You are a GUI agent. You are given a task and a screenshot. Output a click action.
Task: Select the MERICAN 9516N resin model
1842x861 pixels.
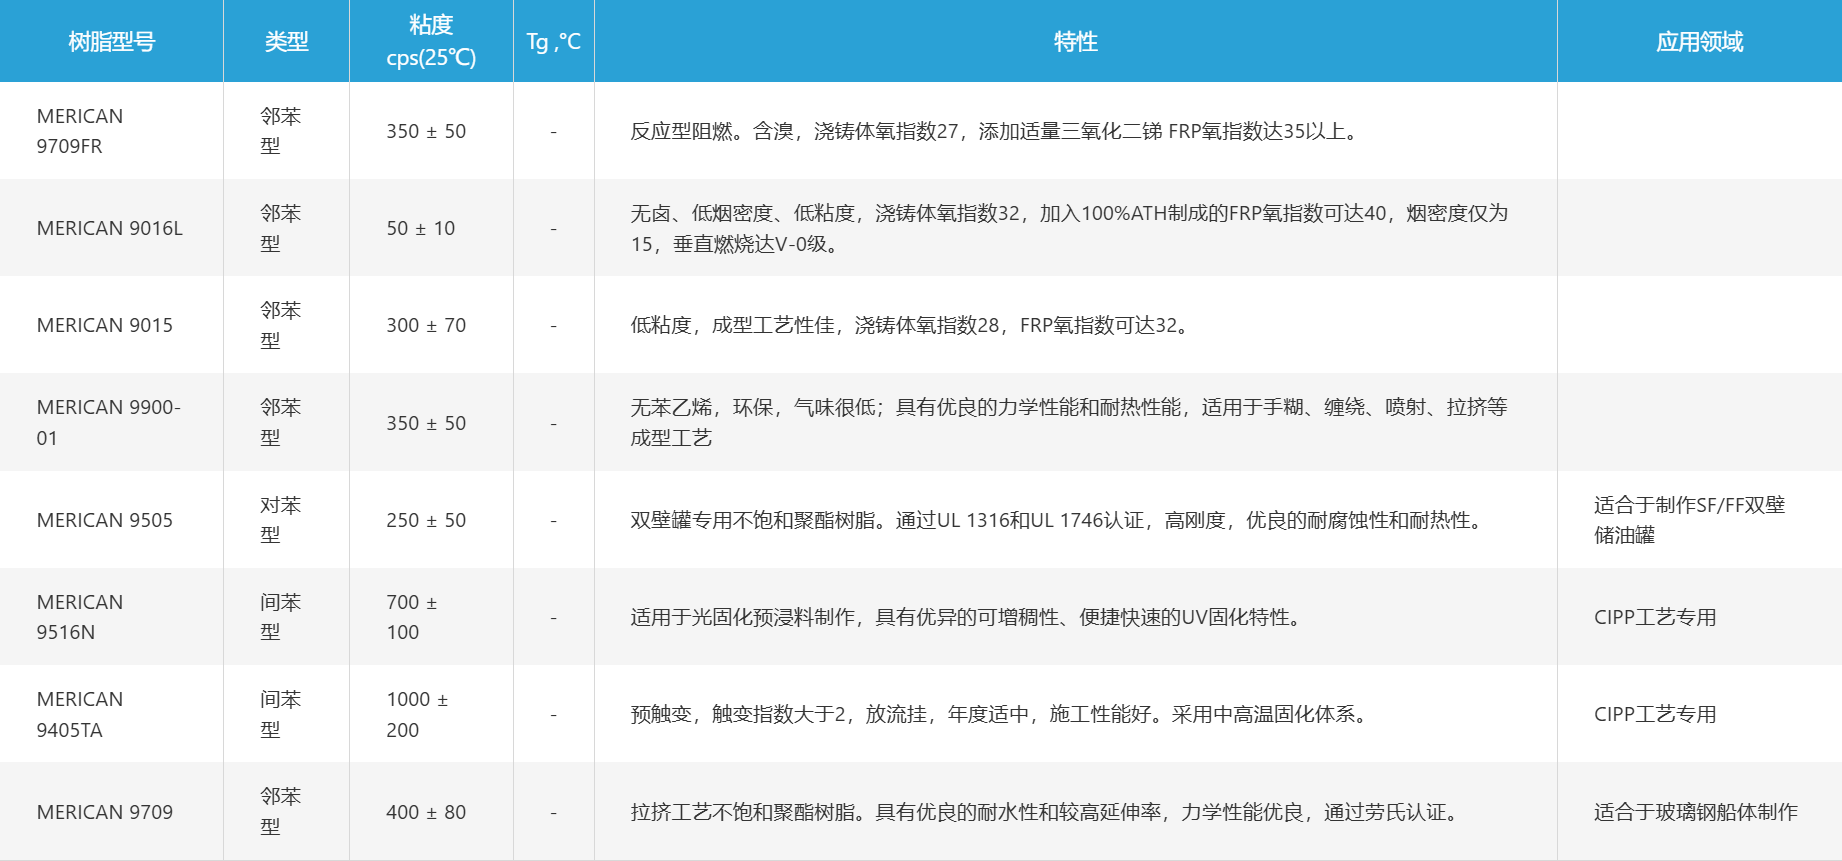pyautogui.click(x=80, y=617)
